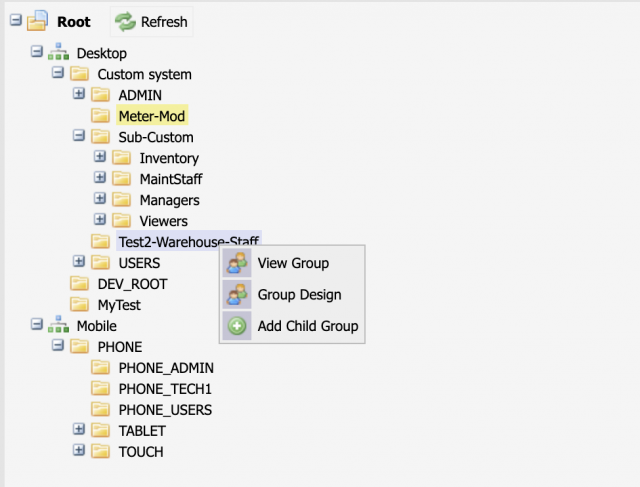Select the MyTest folder item
This screenshot has width=640, height=487.
click(x=119, y=304)
